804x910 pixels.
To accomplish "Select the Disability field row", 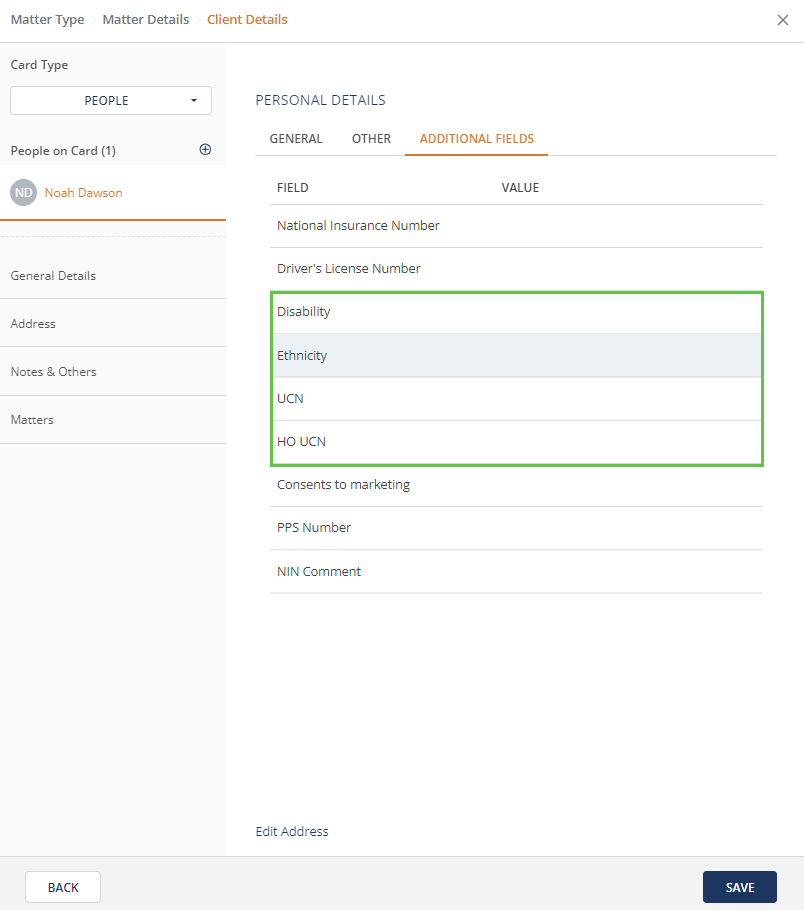I will (516, 312).
